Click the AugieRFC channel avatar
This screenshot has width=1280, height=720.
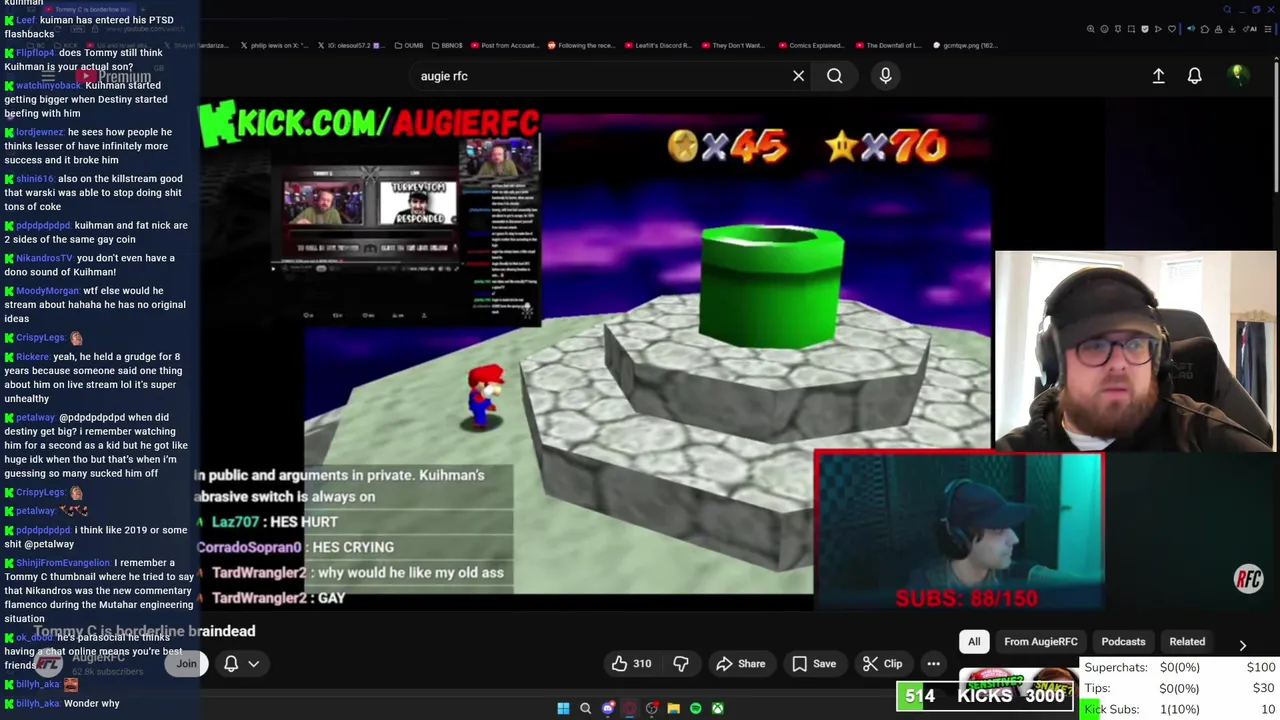tap(50, 662)
